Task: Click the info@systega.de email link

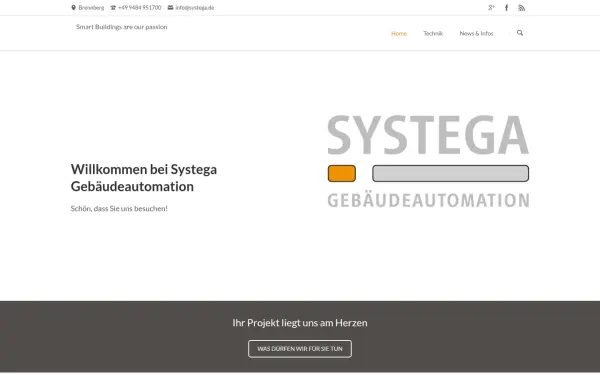Action: pos(195,8)
